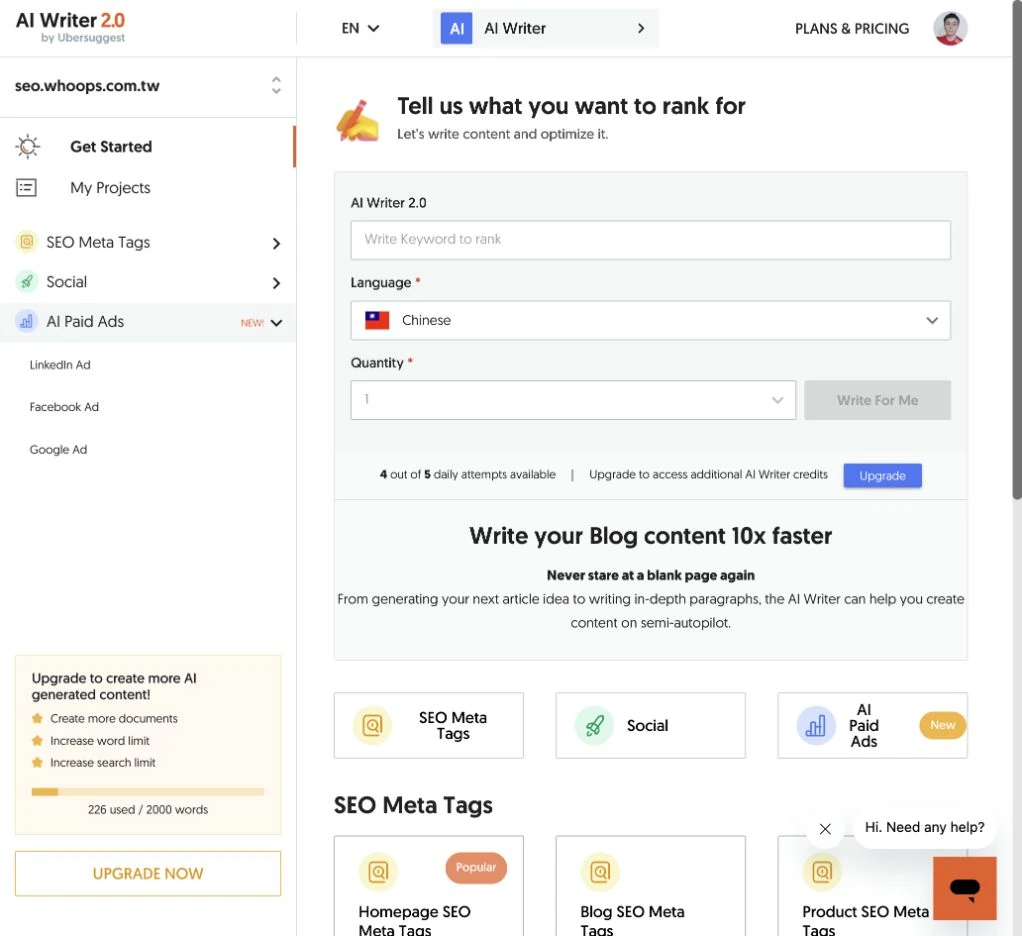Click the Write Keyword to rank field

pyautogui.click(x=650, y=240)
